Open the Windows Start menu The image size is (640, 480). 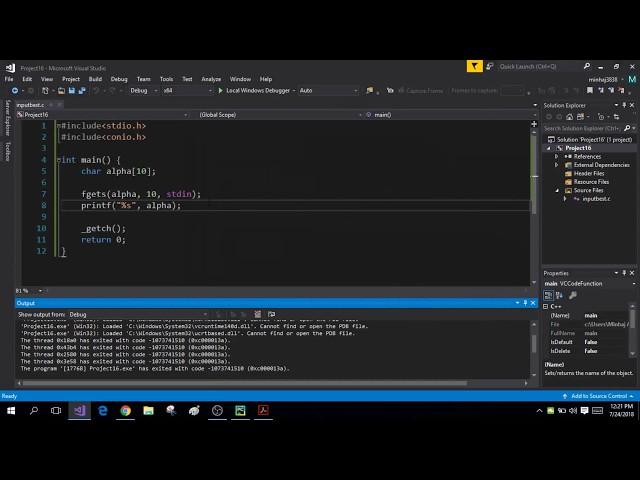(x=11, y=411)
